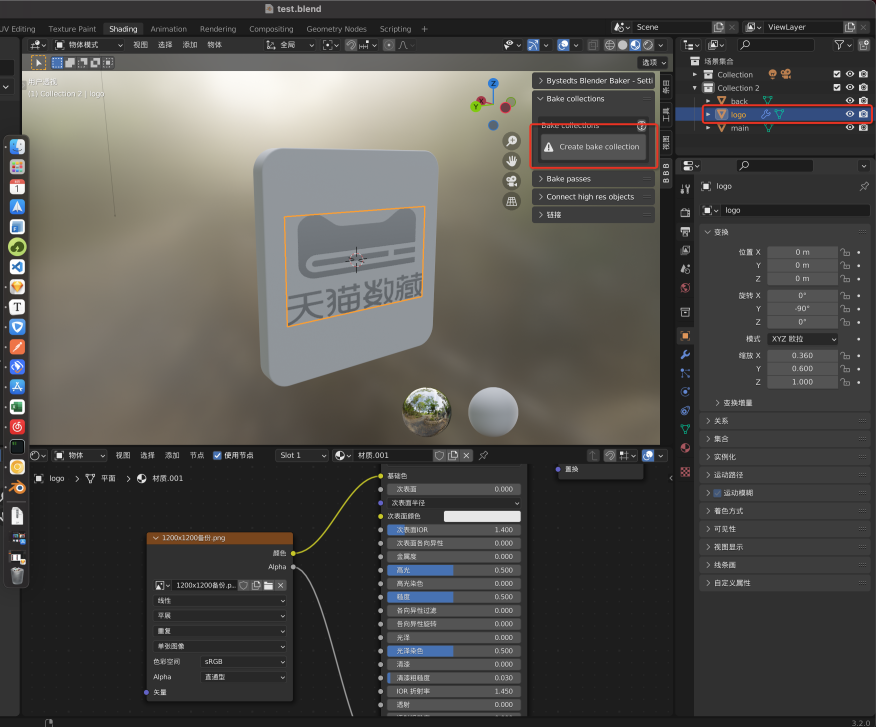Toggle exclude checkbox for Collection 2
This screenshot has height=727, width=876.
pyautogui.click(x=836, y=88)
